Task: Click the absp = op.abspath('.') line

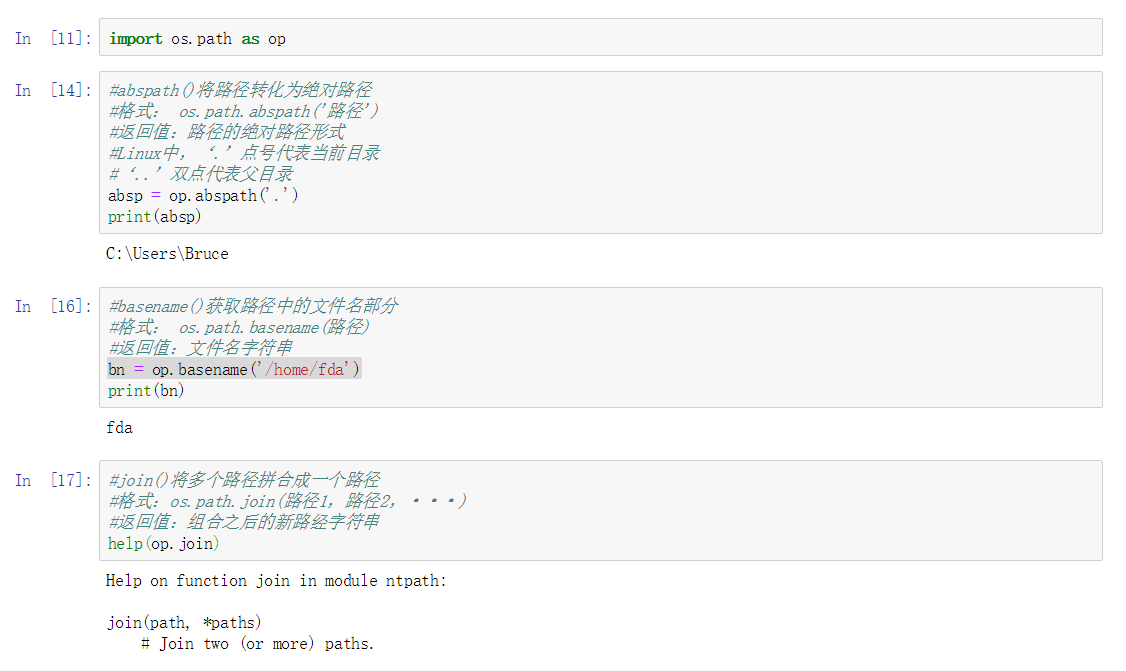Action: [203, 196]
